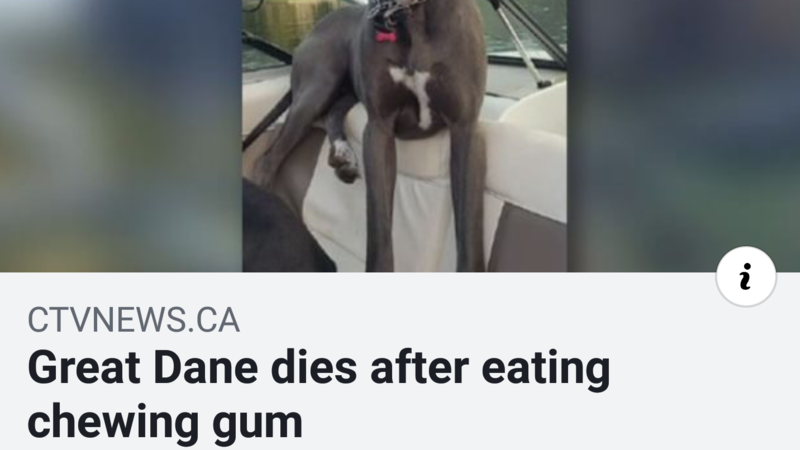Click the empty gray card area beside 'chewing gum'
This screenshot has width=800, height=450.
pyautogui.click(x=510, y=422)
